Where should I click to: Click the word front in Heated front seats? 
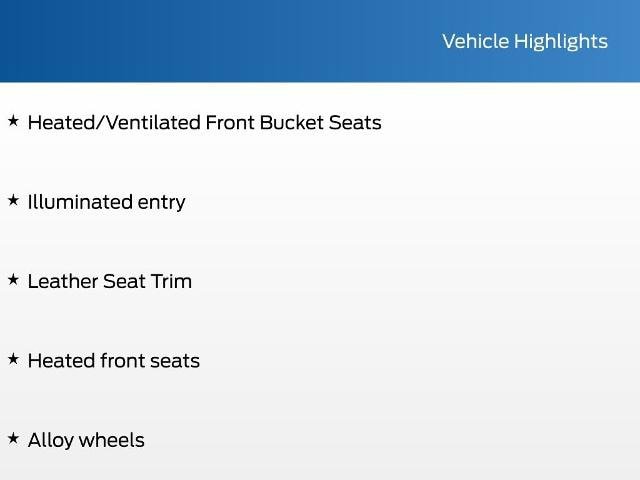(x=122, y=361)
